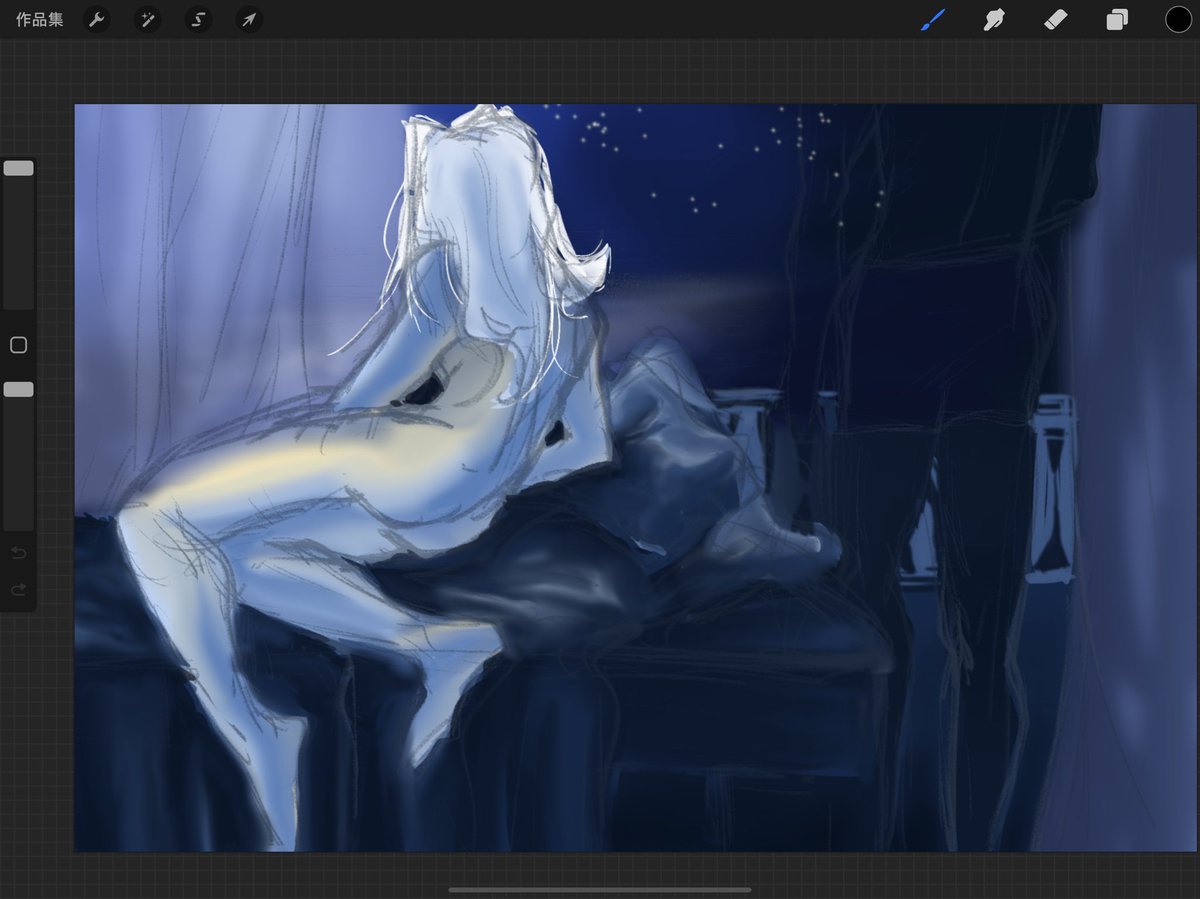
Task: Adjust the brush opacity slider handle
Action: click(x=18, y=389)
